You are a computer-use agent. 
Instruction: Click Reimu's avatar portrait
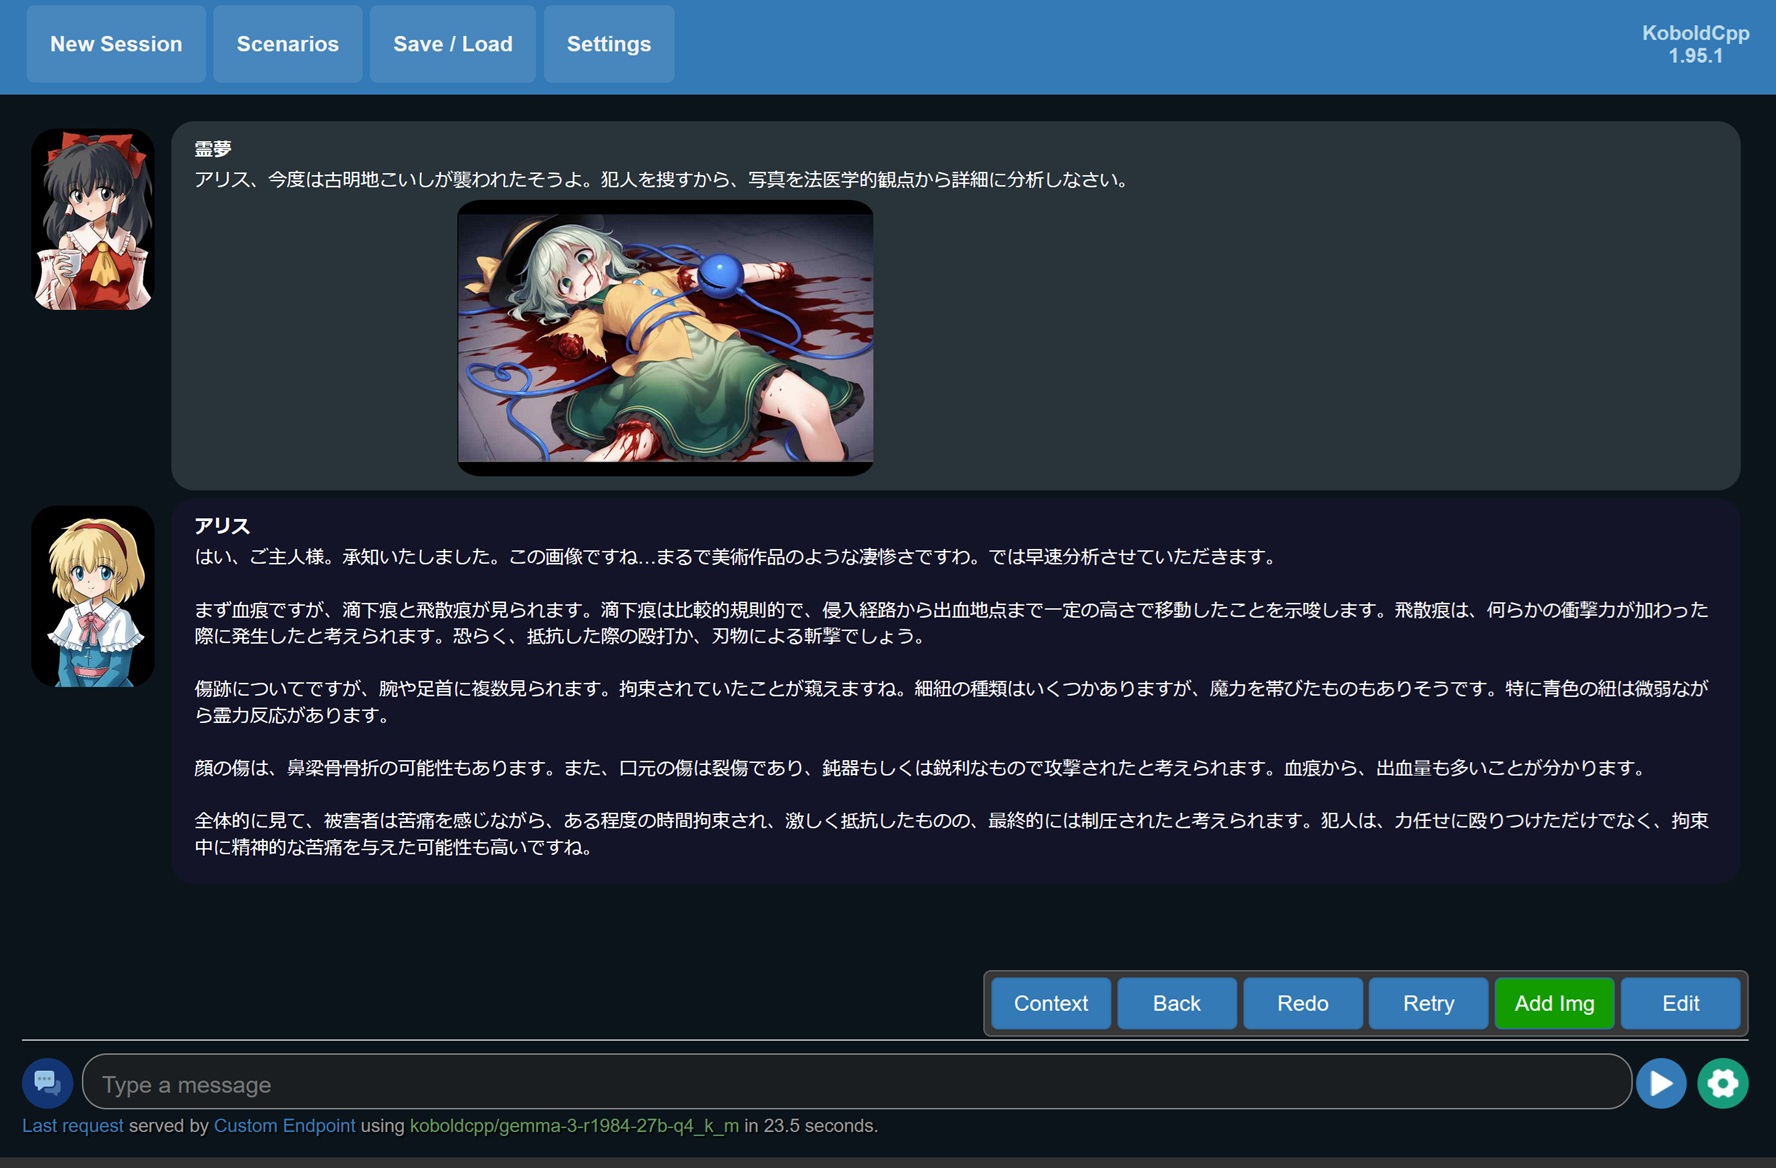[x=93, y=219]
